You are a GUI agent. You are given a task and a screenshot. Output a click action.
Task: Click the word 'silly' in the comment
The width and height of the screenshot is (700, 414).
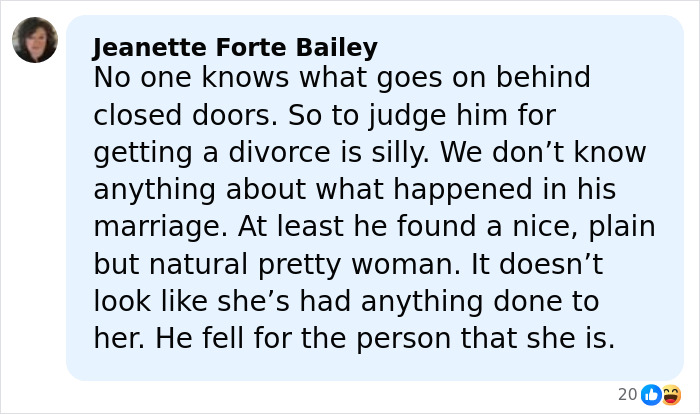pyautogui.click(x=399, y=153)
